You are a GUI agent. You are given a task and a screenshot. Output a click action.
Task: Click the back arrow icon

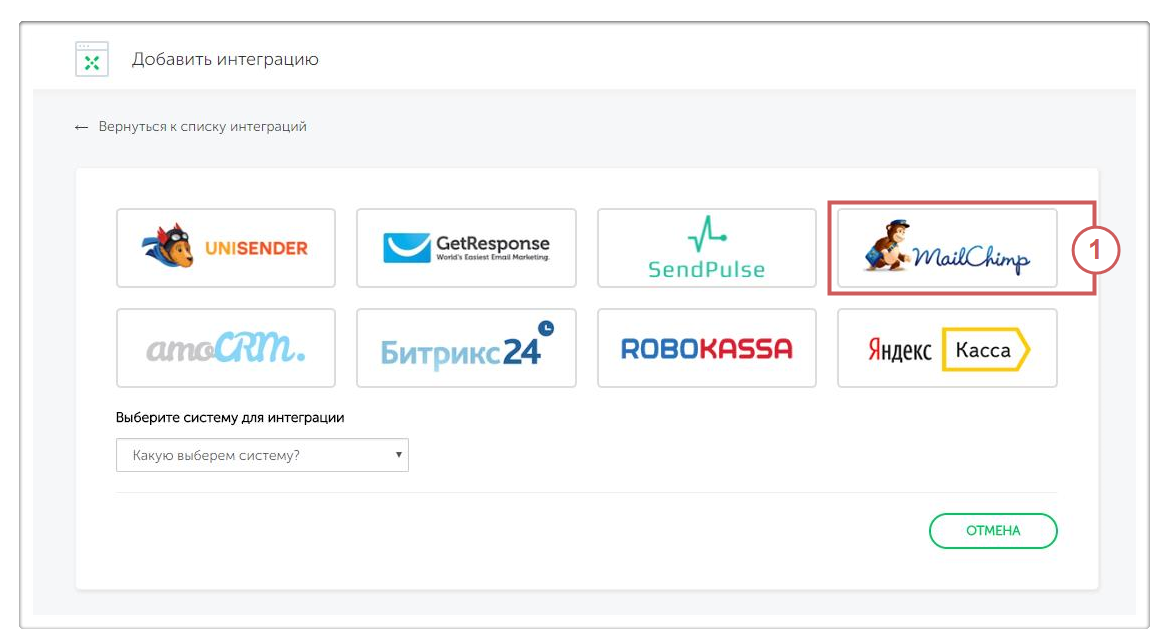(82, 128)
